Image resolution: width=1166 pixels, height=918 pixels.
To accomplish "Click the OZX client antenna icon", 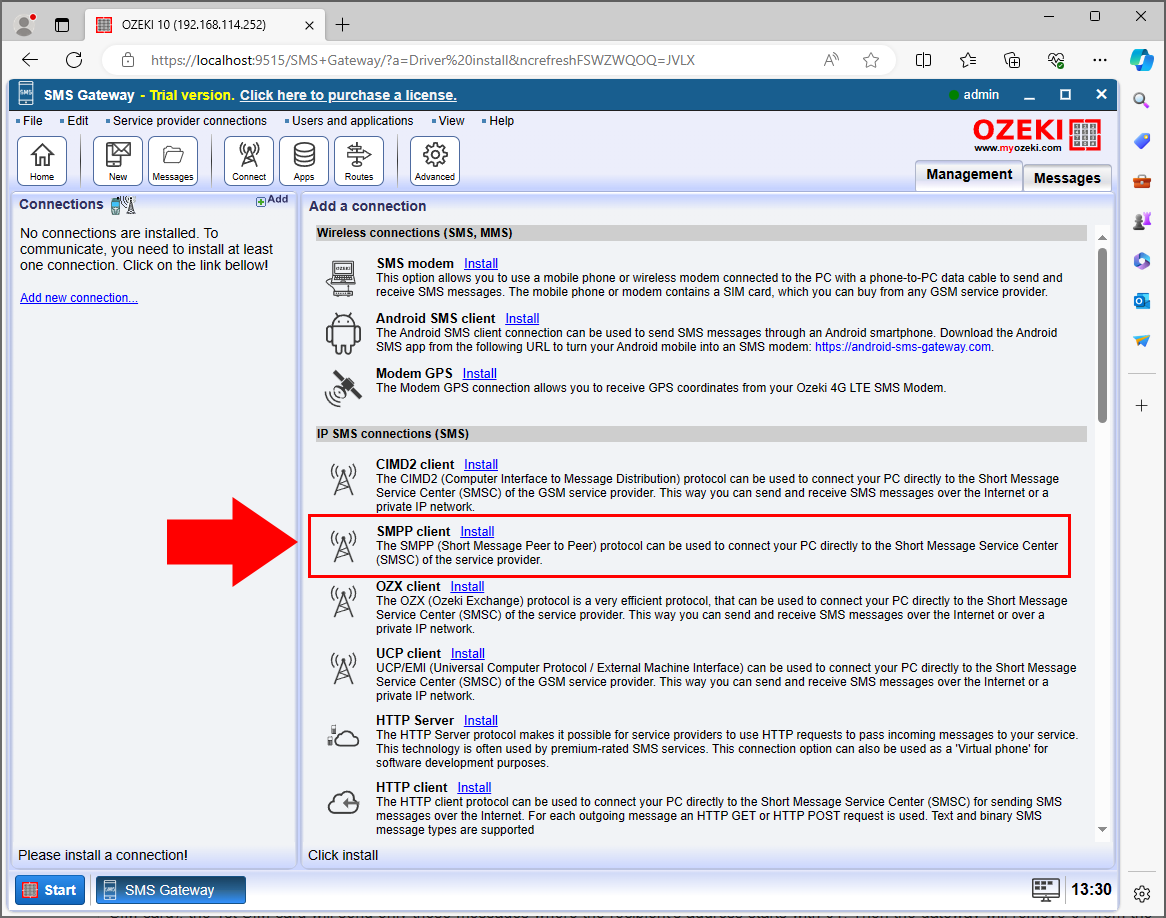I will 343,602.
